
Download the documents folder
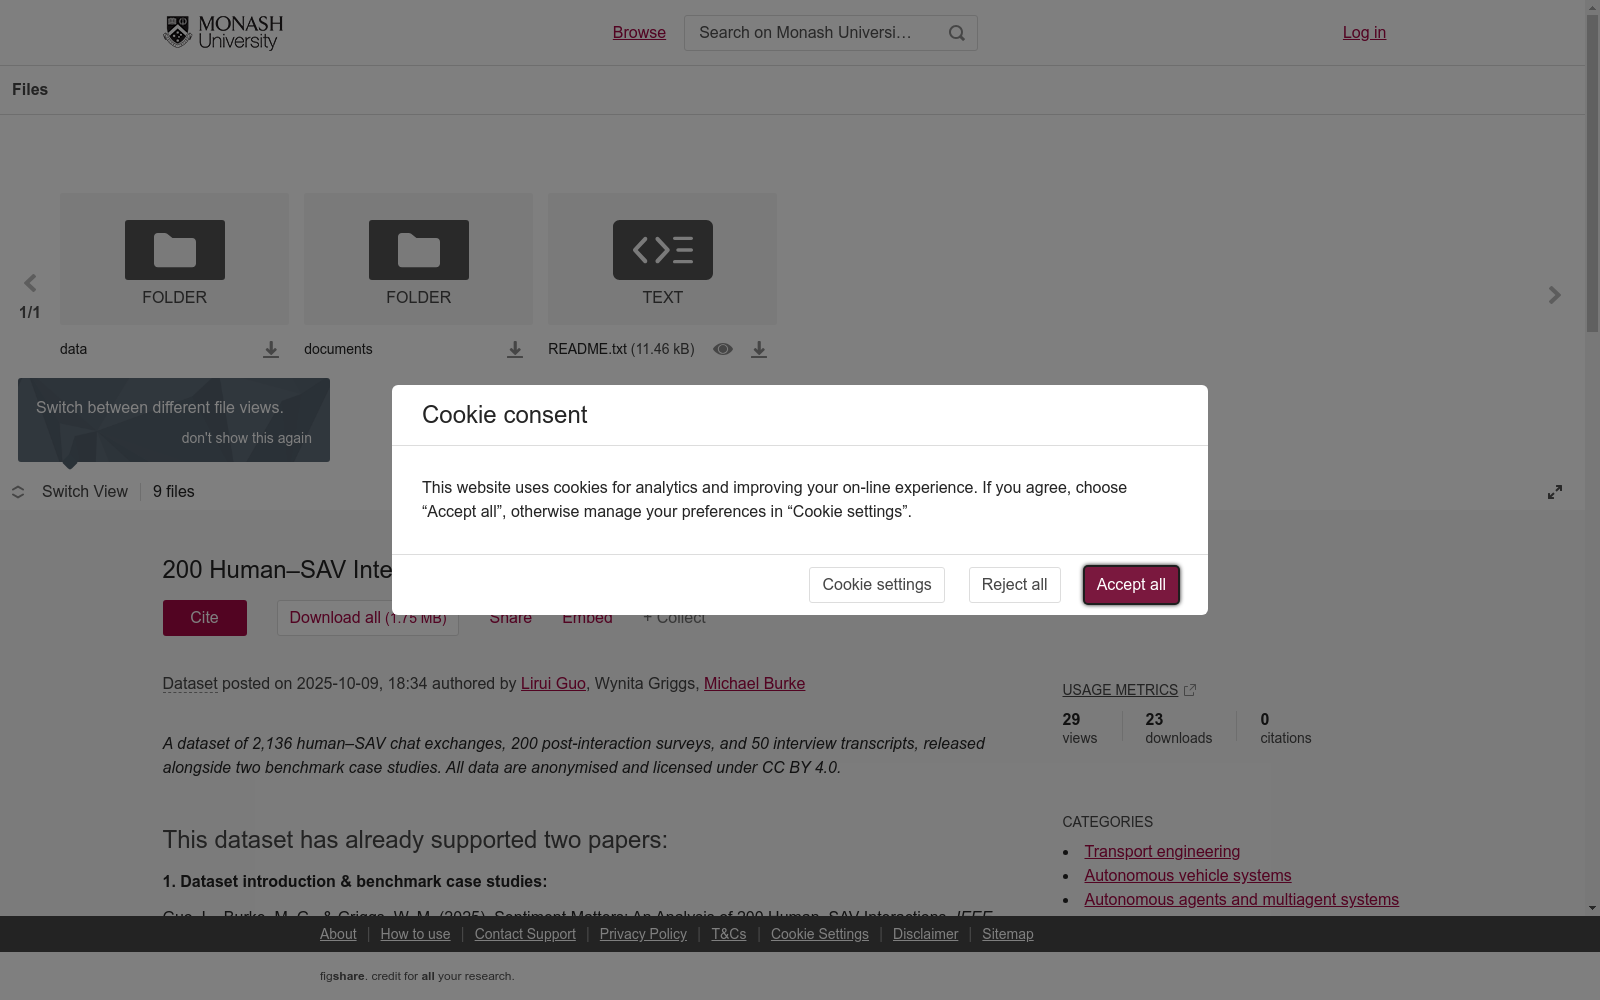click(x=515, y=349)
